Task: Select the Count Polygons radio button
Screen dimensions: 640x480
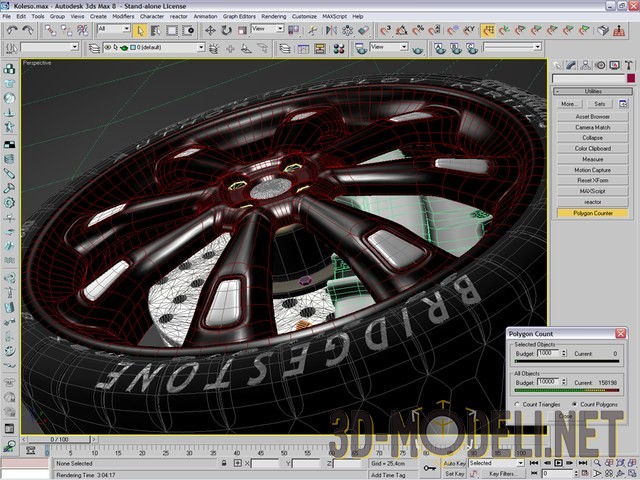Action: click(x=574, y=404)
